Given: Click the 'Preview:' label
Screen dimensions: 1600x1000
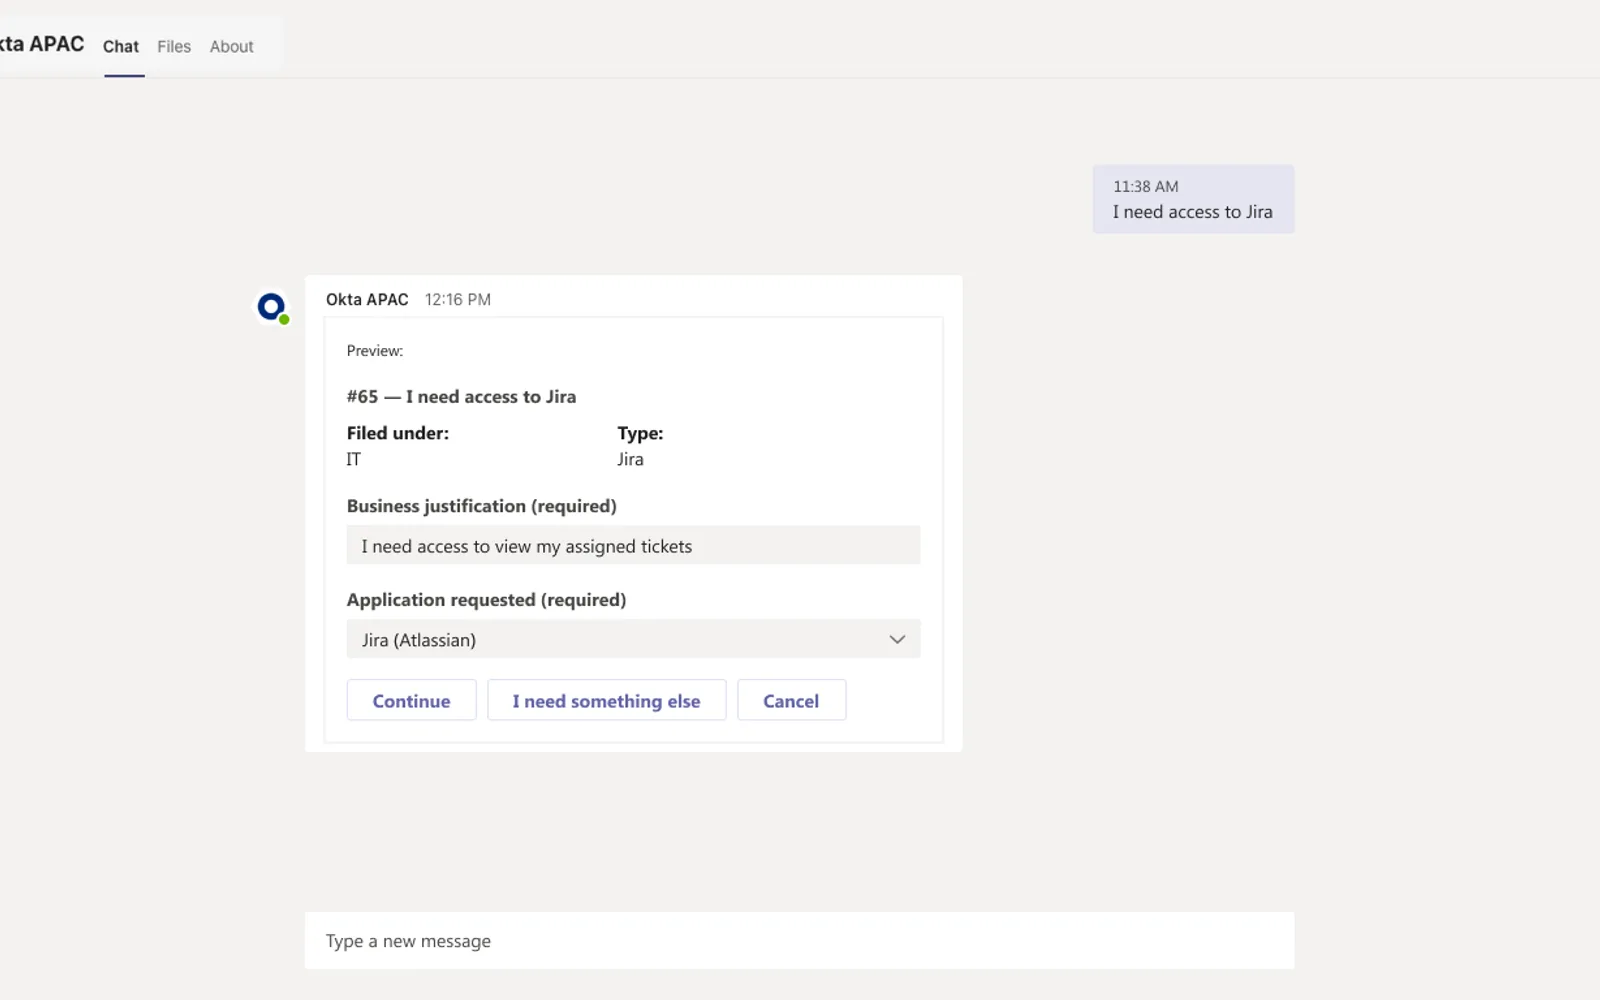Looking at the screenshot, I should (375, 351).
